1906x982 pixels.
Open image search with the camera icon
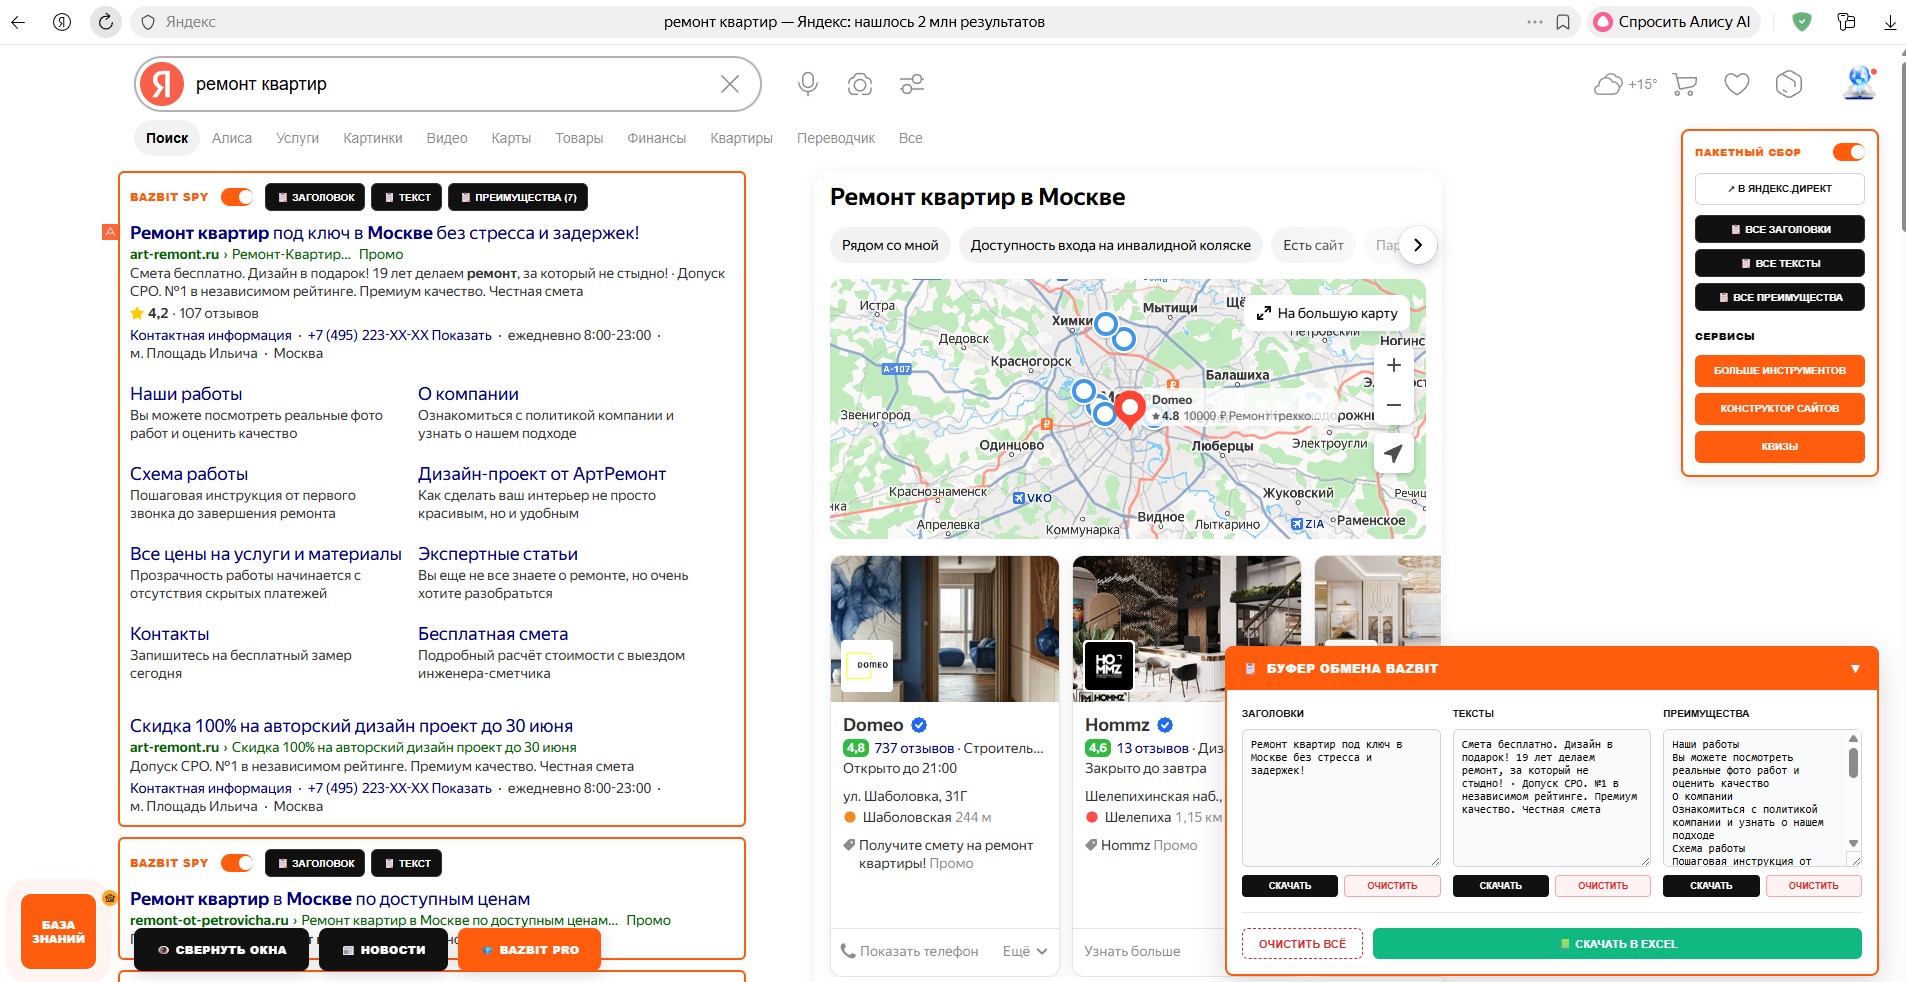860,84
